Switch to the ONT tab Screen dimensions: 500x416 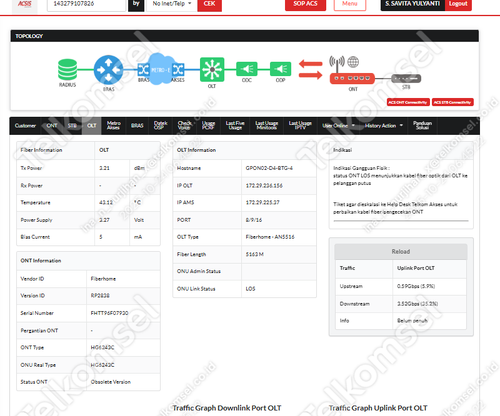[x=52, y=126]
